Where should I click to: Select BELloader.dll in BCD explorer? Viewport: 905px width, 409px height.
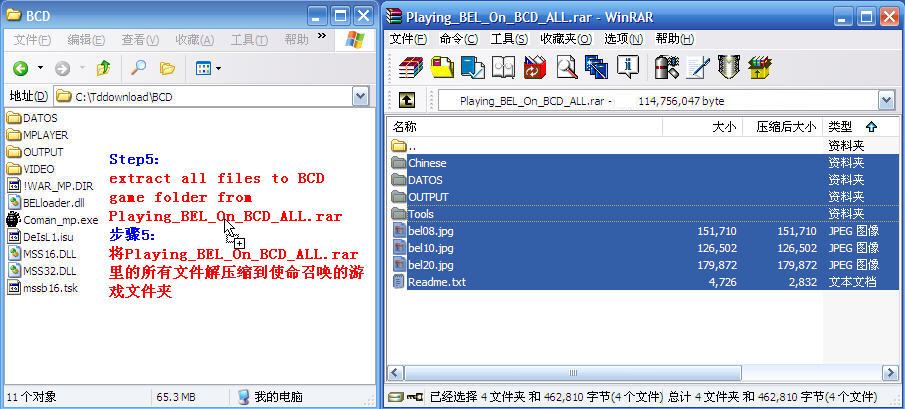(x=46, y=203)
